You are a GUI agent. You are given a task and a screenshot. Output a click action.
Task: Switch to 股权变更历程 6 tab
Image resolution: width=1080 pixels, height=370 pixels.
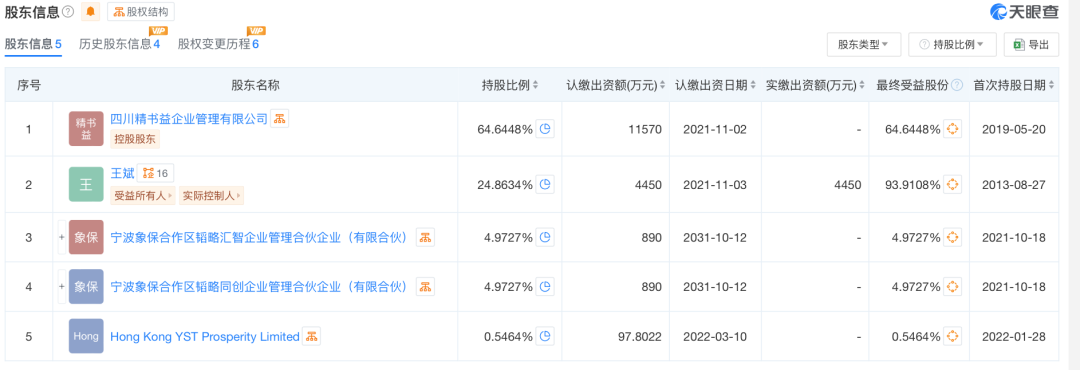point(218,44)
